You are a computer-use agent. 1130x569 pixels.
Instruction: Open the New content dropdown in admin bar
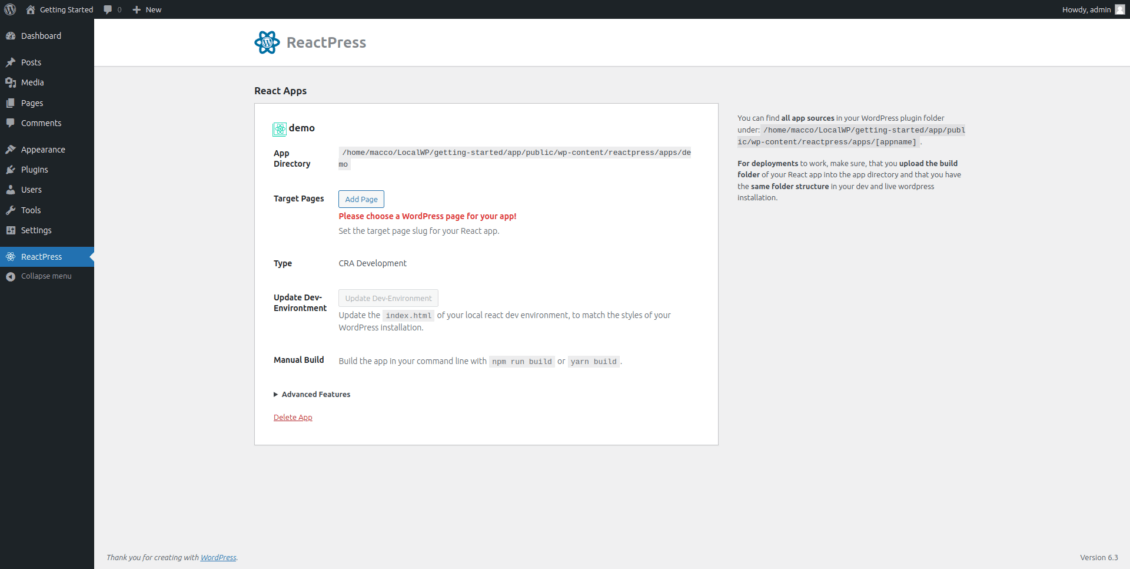tap(146, 10)
